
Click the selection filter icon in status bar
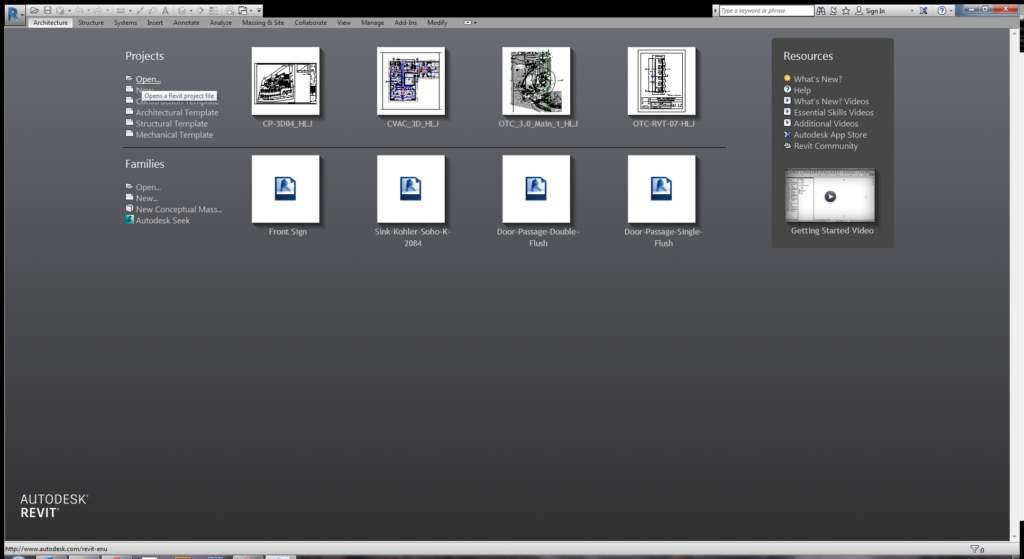(x=975, y=549)
